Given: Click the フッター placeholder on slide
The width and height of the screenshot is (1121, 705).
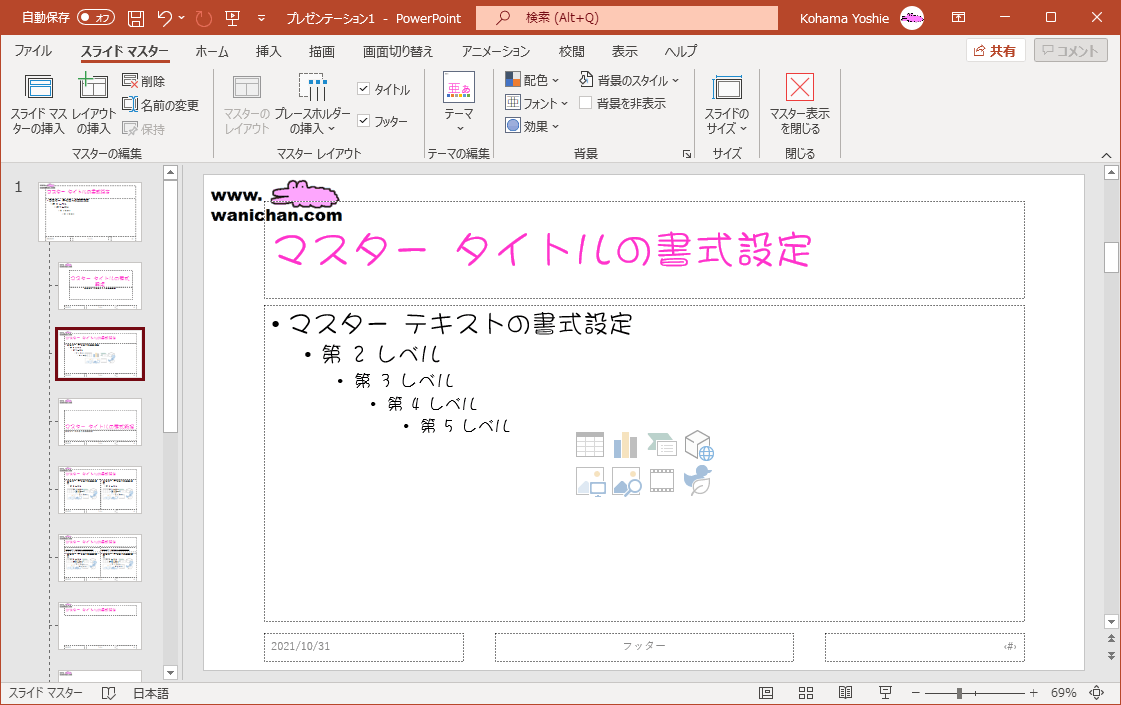Looking at the screenshot, I should pyautogui.click(x=643, y=646).
